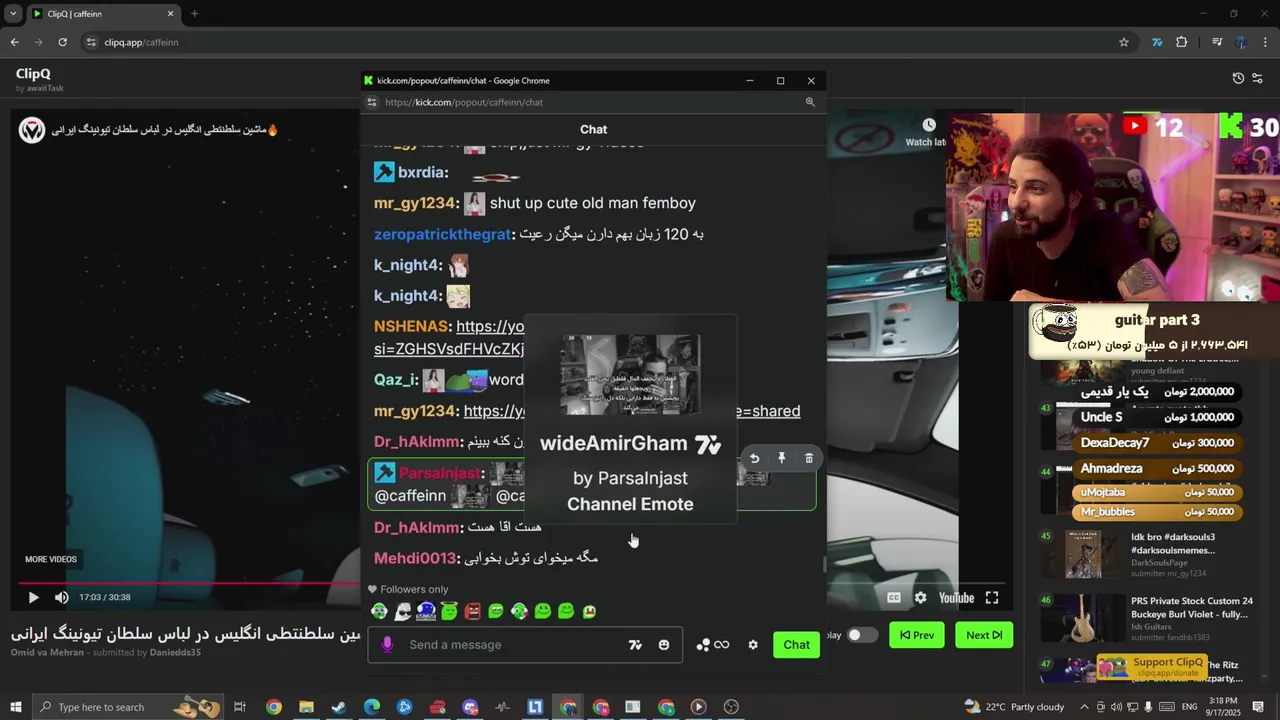Bookmark this page with the star icon
Image resolution: width=1280 pixels, height=720 pixels.
tap(1124, 42)
